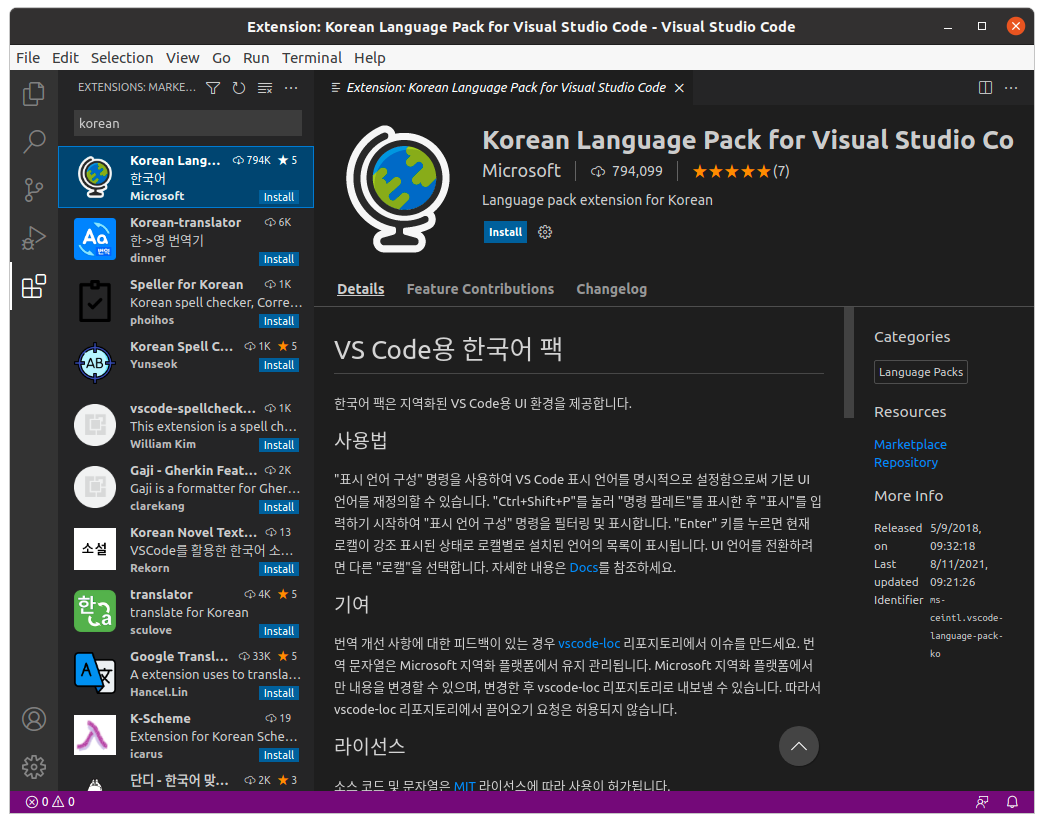Open notifications bell in status bar

tap(1012, 802)
